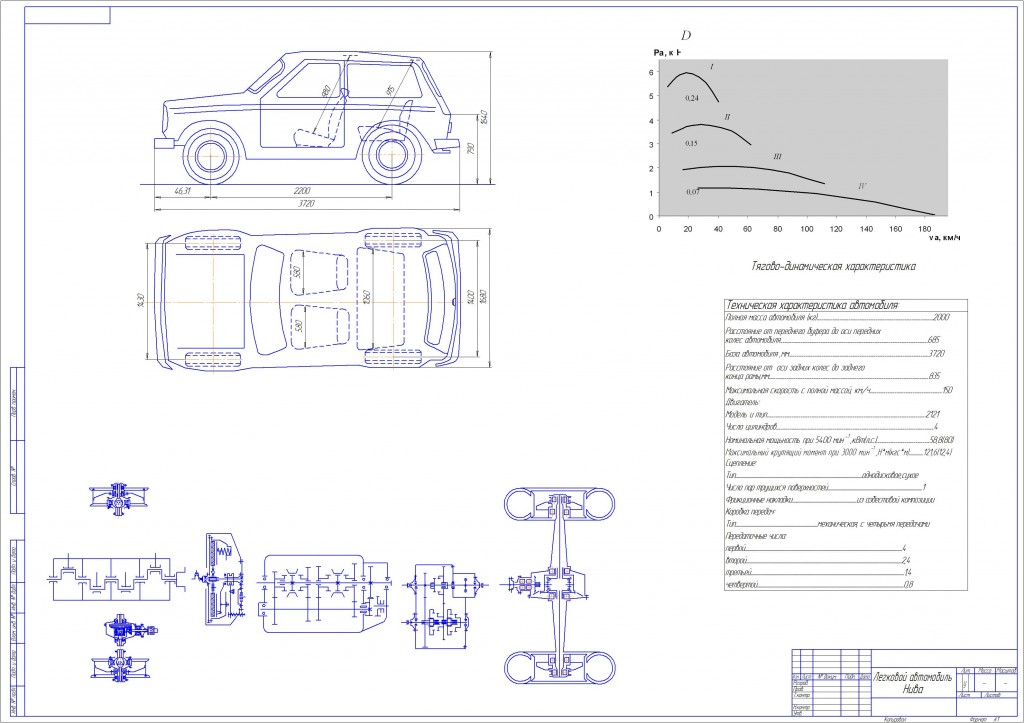Click the value 685 in the specification table
This screenshot has width=1024, height=723.
933,340
